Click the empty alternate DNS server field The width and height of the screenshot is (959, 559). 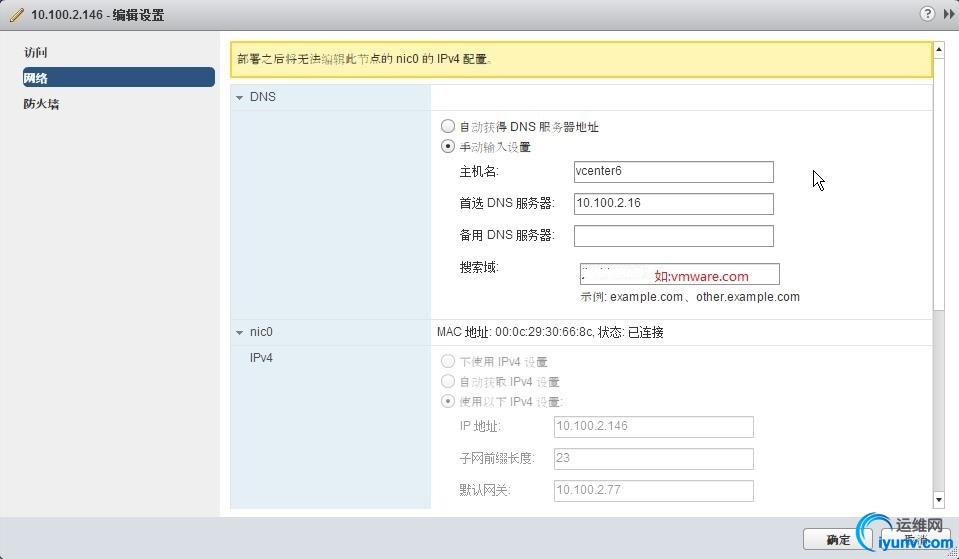pyautogui.click(x=673, y=236)
